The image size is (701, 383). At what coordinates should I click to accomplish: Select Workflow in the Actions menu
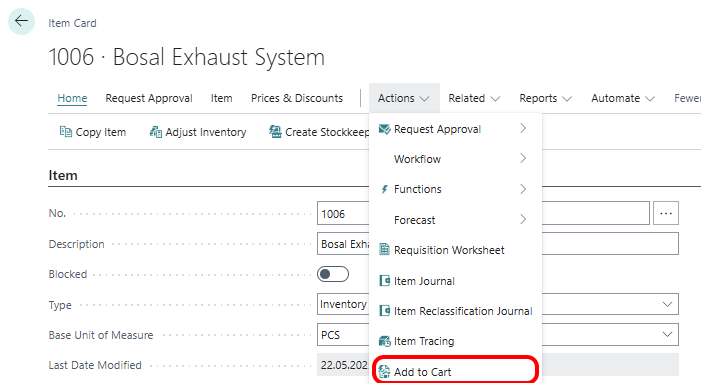(x=417, y=159)
